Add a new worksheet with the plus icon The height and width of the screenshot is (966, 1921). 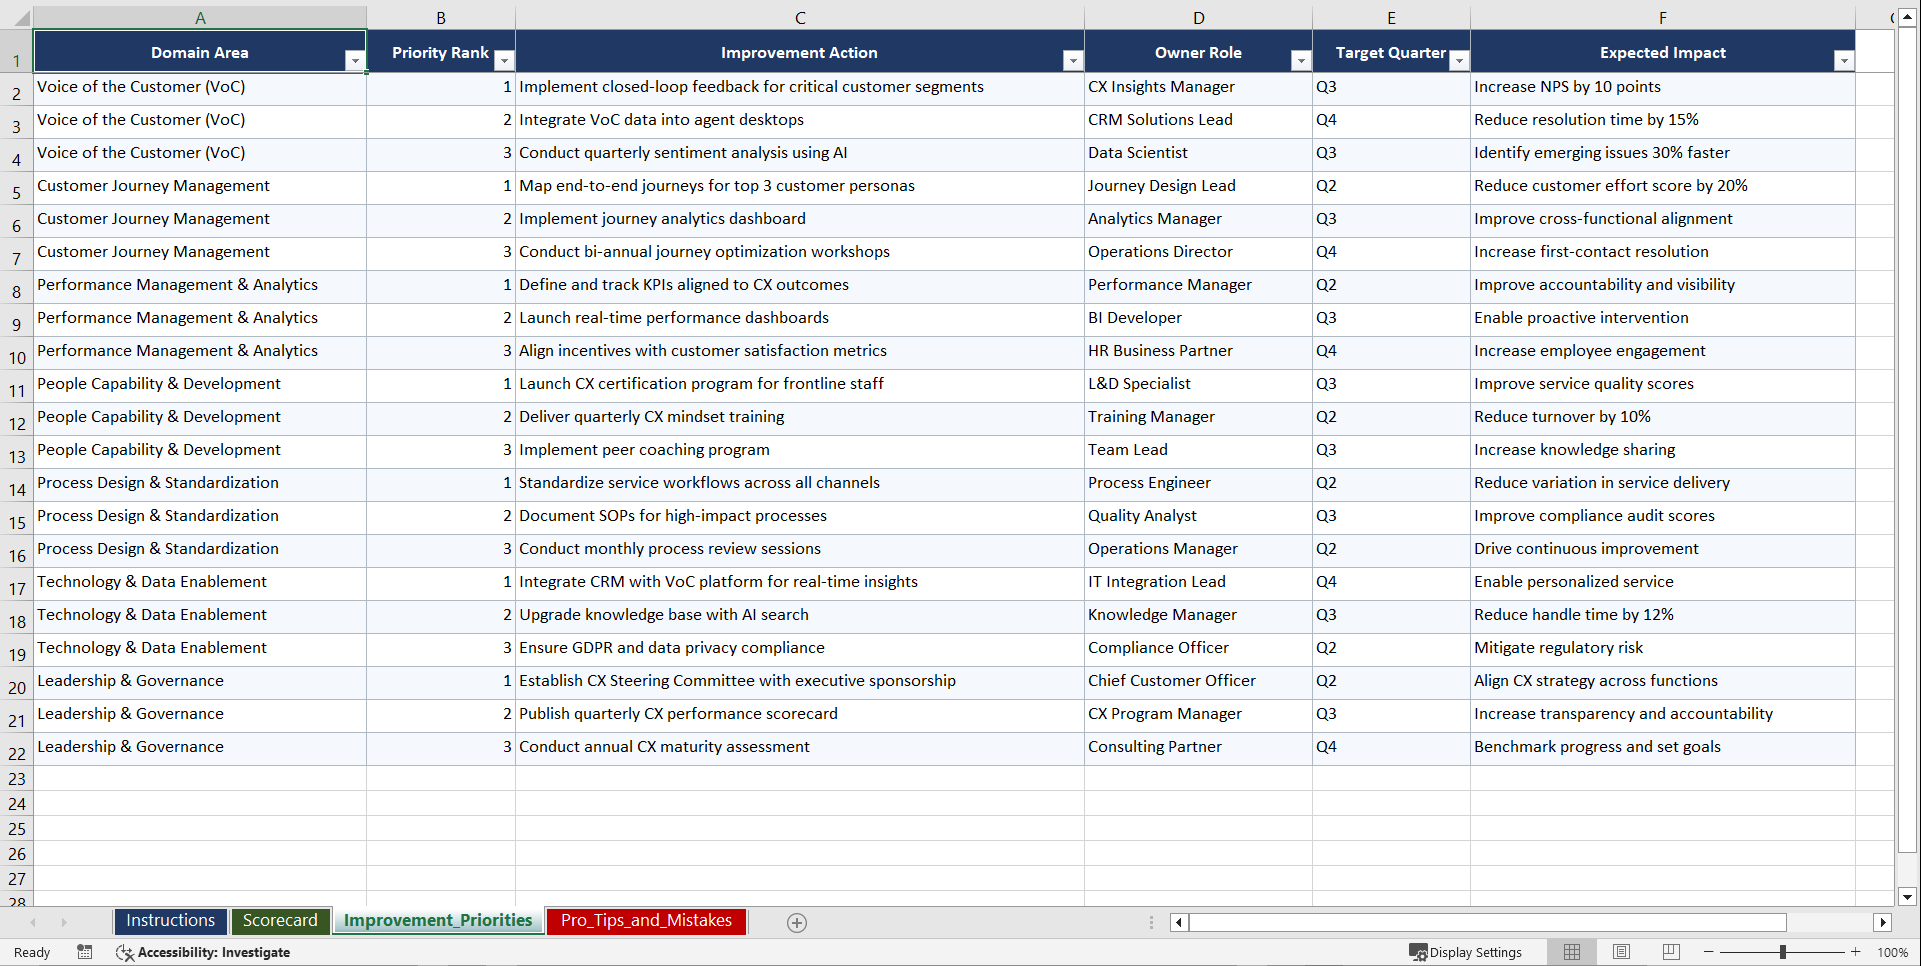click(x=797, y=922)
